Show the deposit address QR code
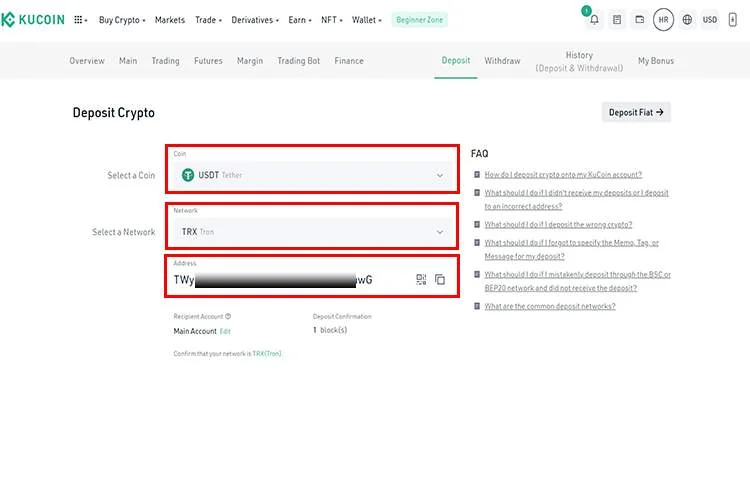The width and height of the screenshot is (750, 500). coord(421,279)
